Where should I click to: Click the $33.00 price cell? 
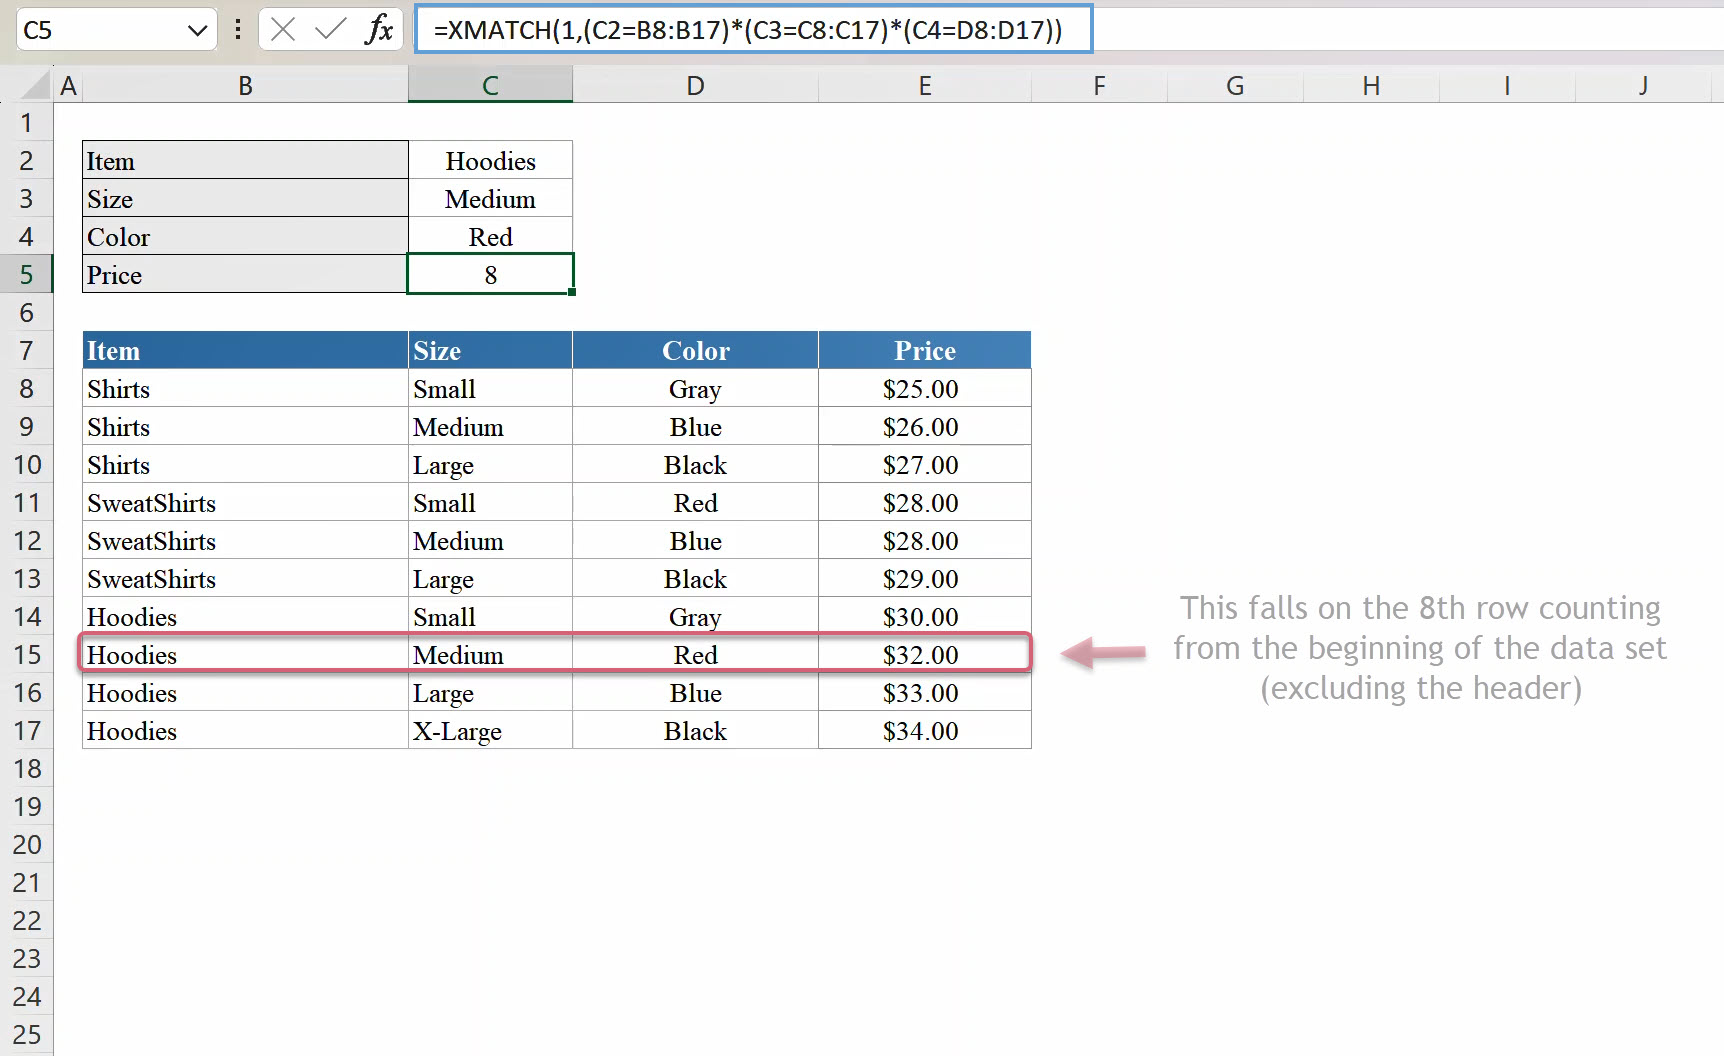tap(925, 693)
